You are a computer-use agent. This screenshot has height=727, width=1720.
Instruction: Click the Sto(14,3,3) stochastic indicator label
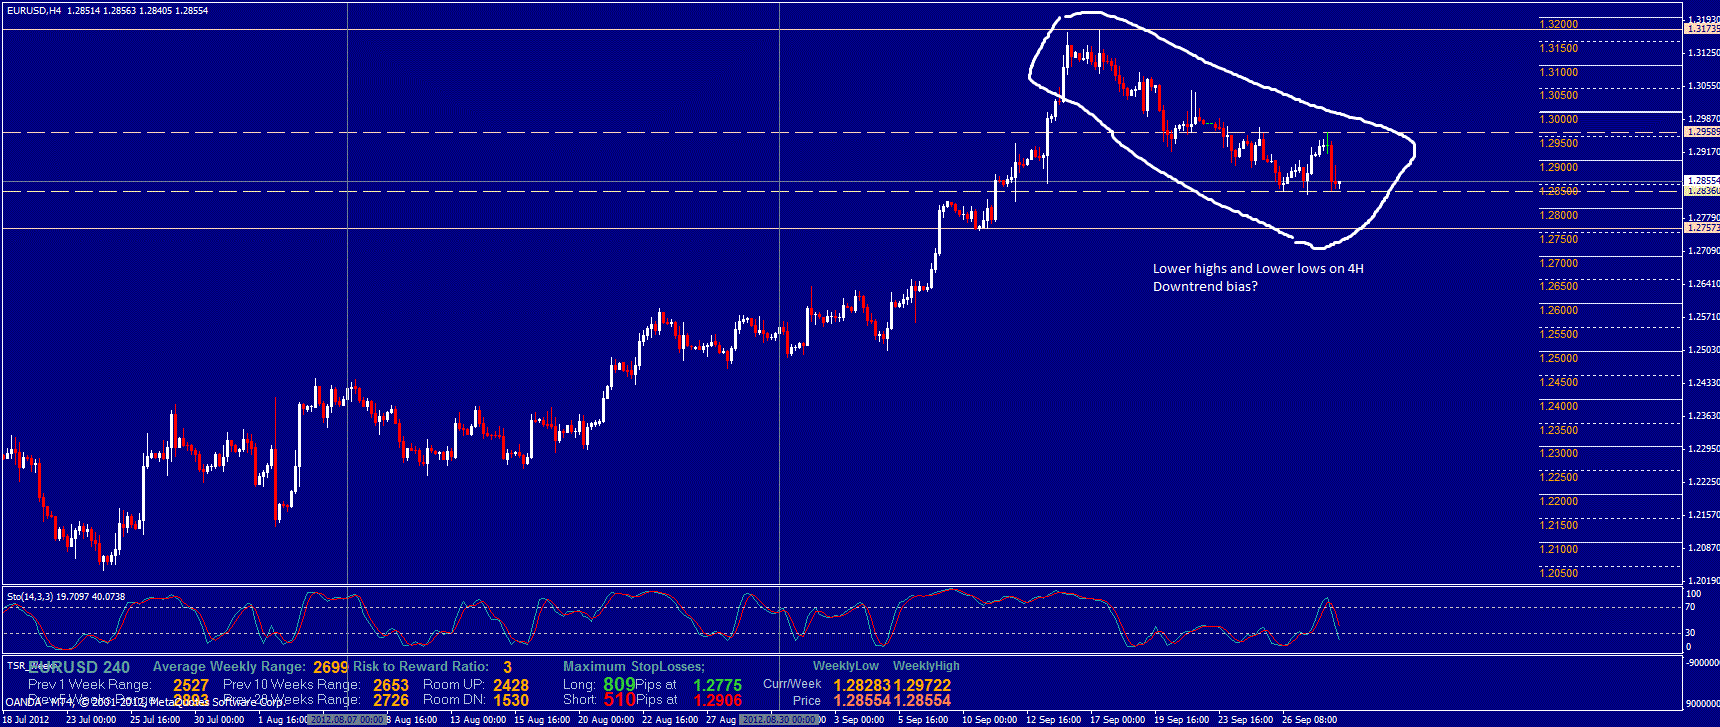click(35, 597)
